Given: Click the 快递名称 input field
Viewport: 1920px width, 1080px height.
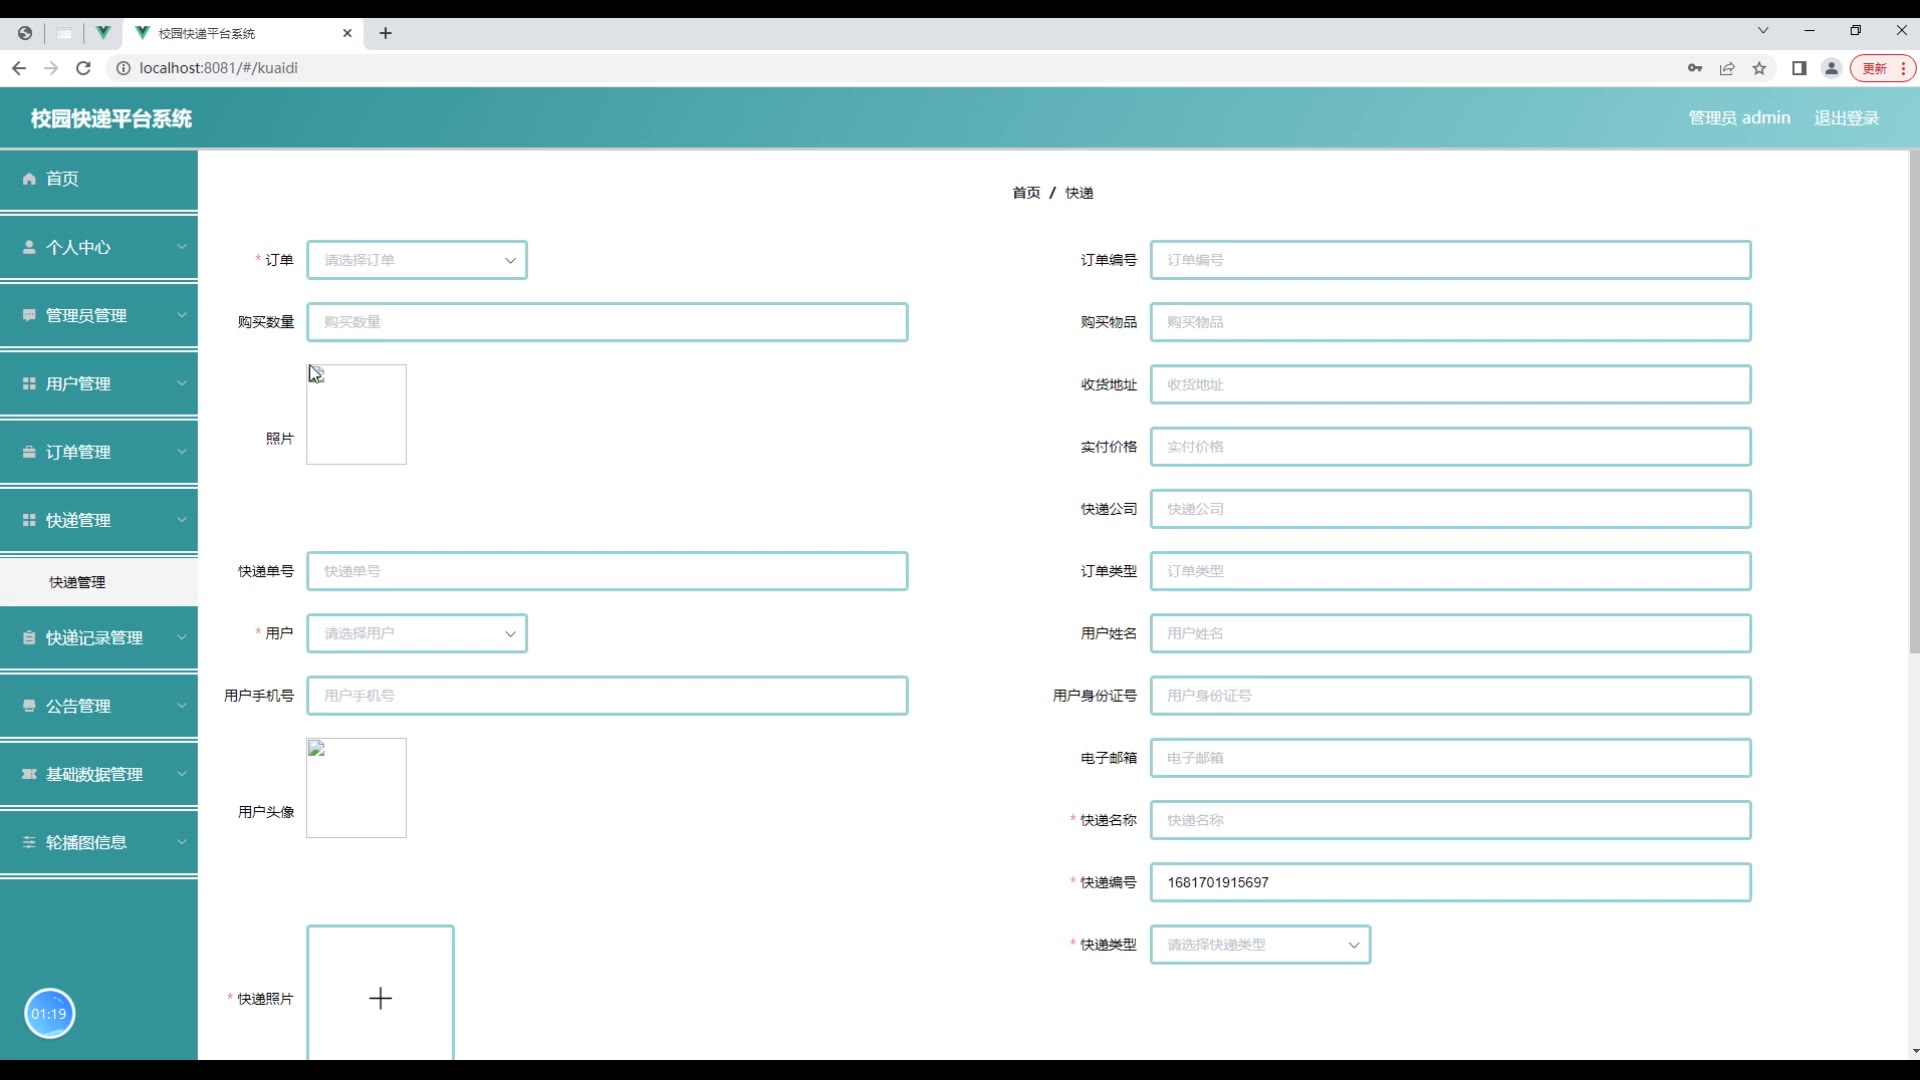Looking at the screenshot, I should (1450, 820).
